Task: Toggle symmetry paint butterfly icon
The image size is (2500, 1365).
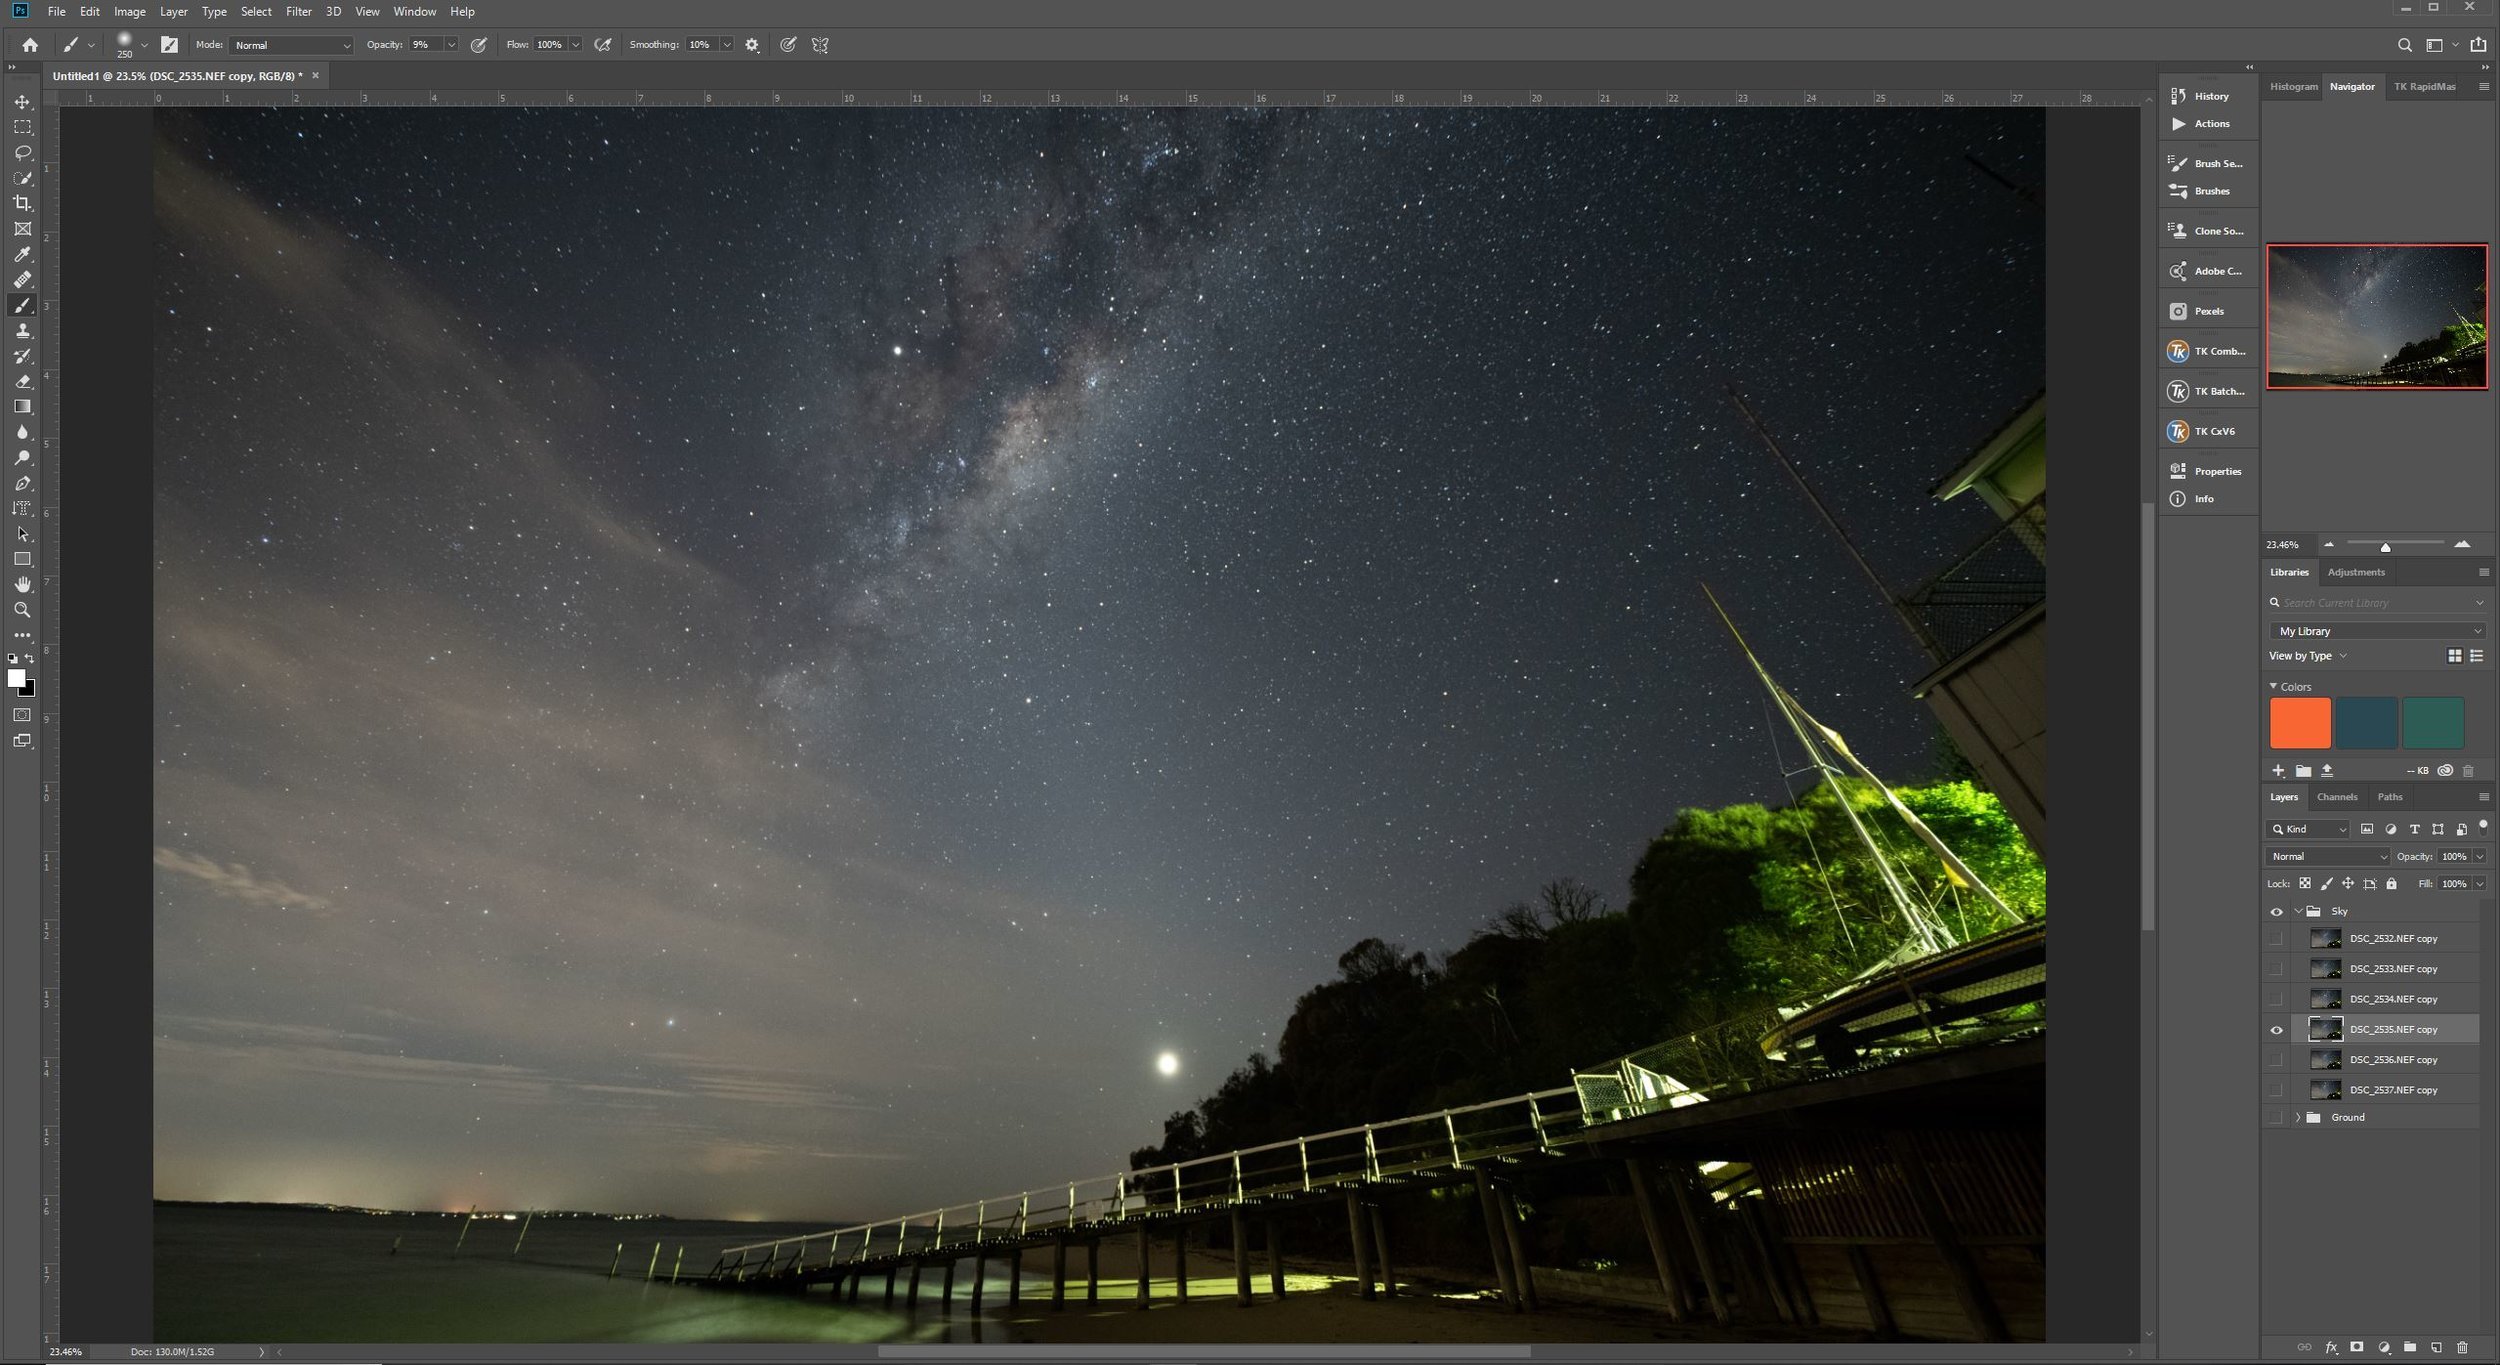Action: click(x=820, y=45)
